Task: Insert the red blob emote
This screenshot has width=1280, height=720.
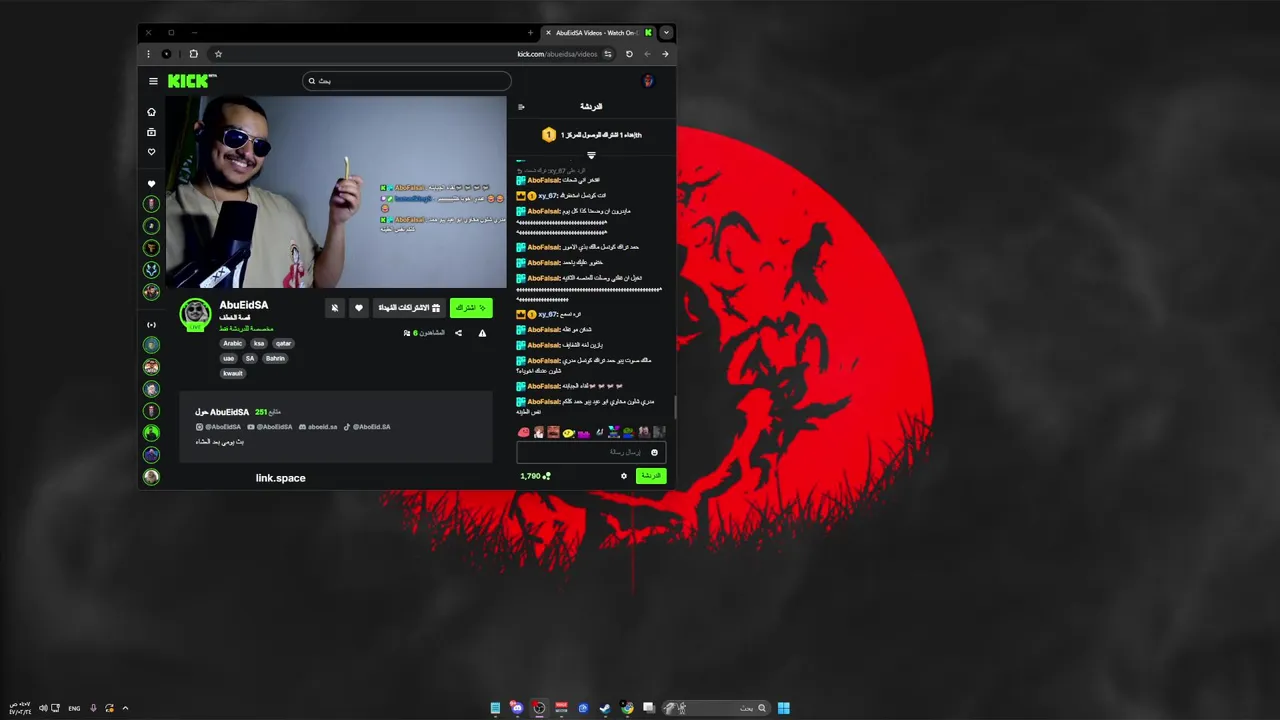Action: [x=523, y=432]
